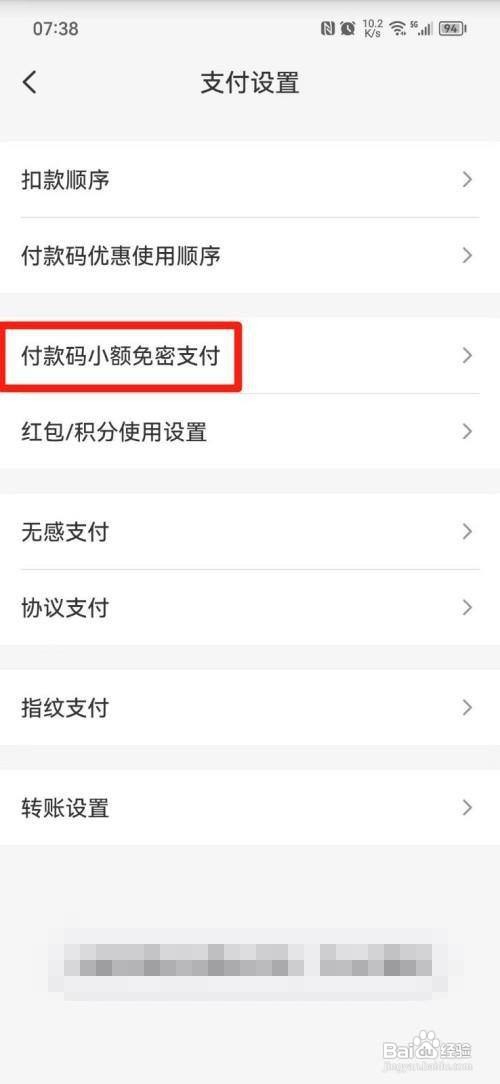This screenshot has height=1084, width=500.
Task: Expand chevron beside 扣款顺序
Action: tap(467, 180)
